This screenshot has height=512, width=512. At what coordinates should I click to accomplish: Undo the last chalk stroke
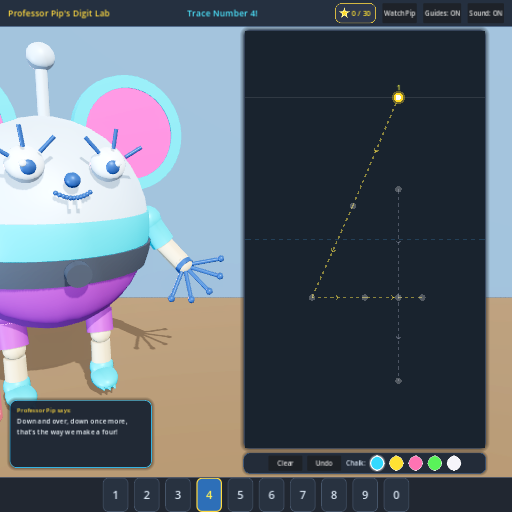pos(324,463)
